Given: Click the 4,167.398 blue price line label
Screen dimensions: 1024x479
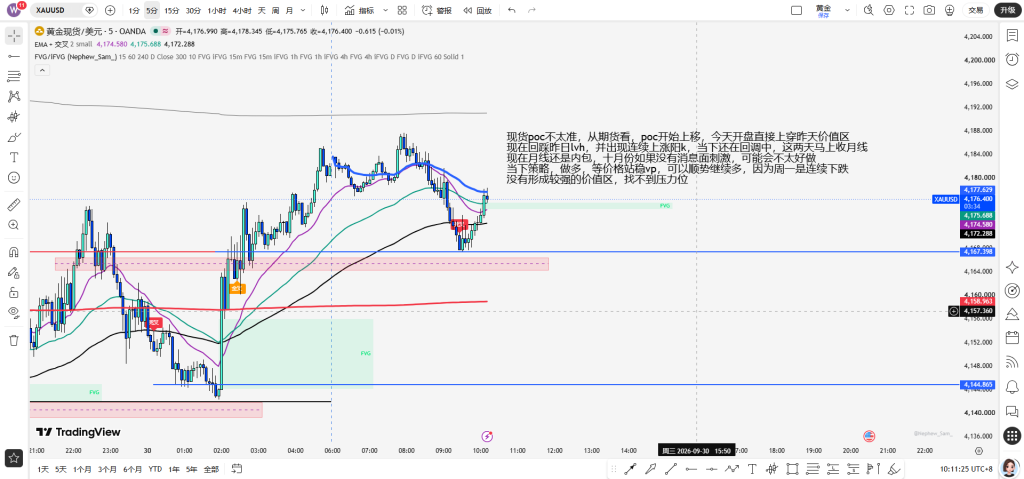Looking at the screenshot, I should (977, 252).
